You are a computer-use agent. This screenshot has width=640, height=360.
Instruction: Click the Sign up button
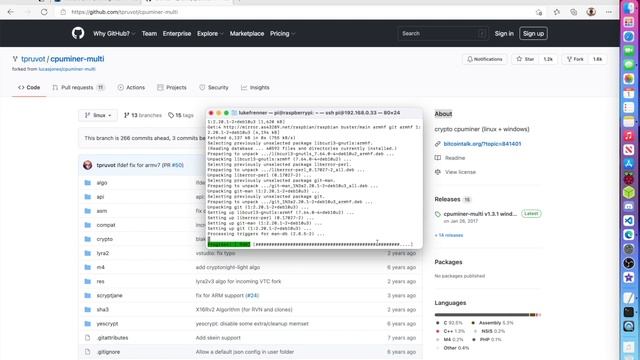[x=533, y=33]
